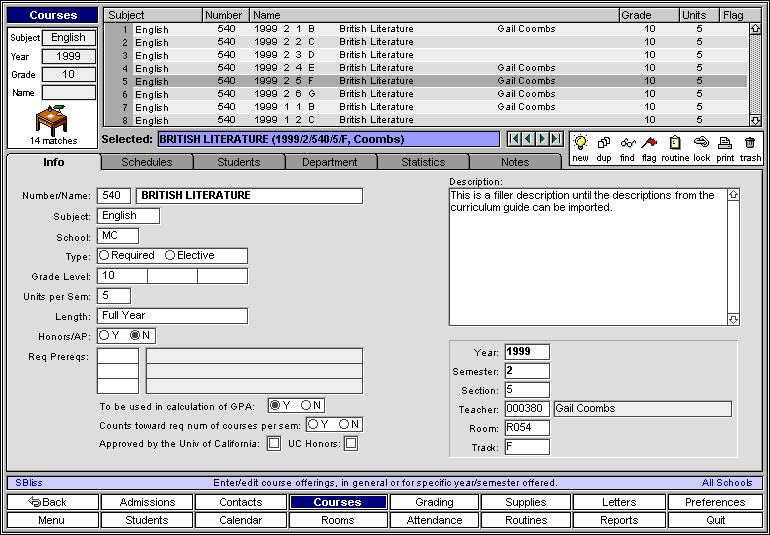Select course row 3 track D
Viewport: 770px width, 535px height.
pos(425,55)
